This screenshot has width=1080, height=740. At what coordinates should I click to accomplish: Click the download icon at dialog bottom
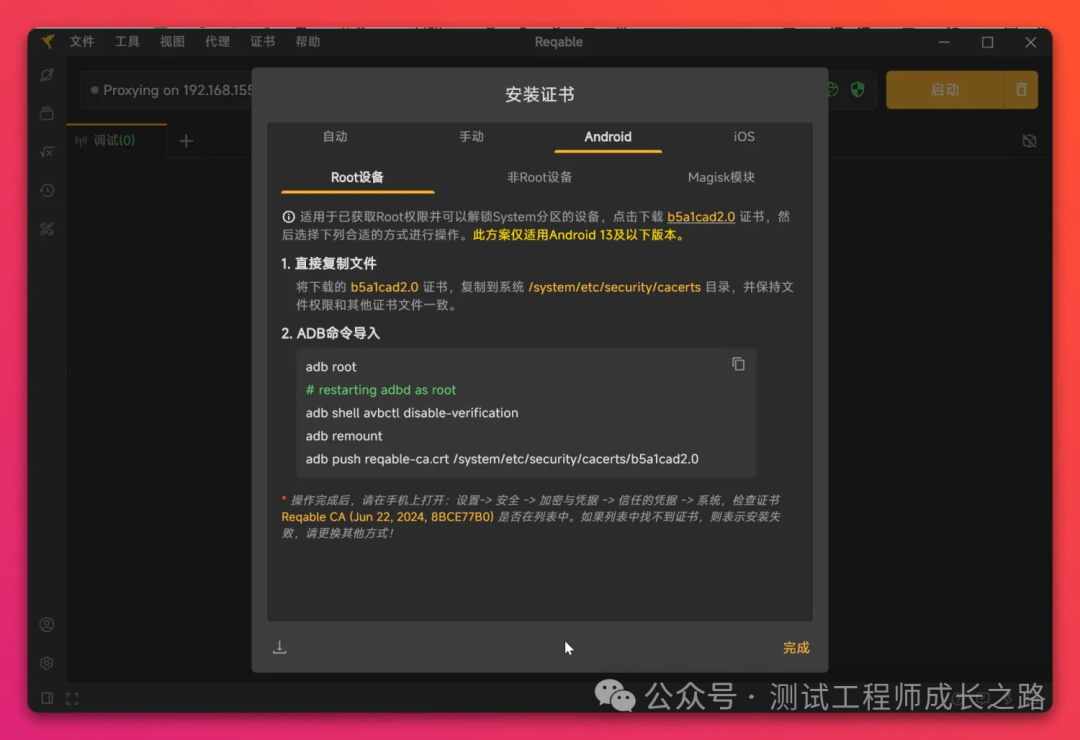280,647
